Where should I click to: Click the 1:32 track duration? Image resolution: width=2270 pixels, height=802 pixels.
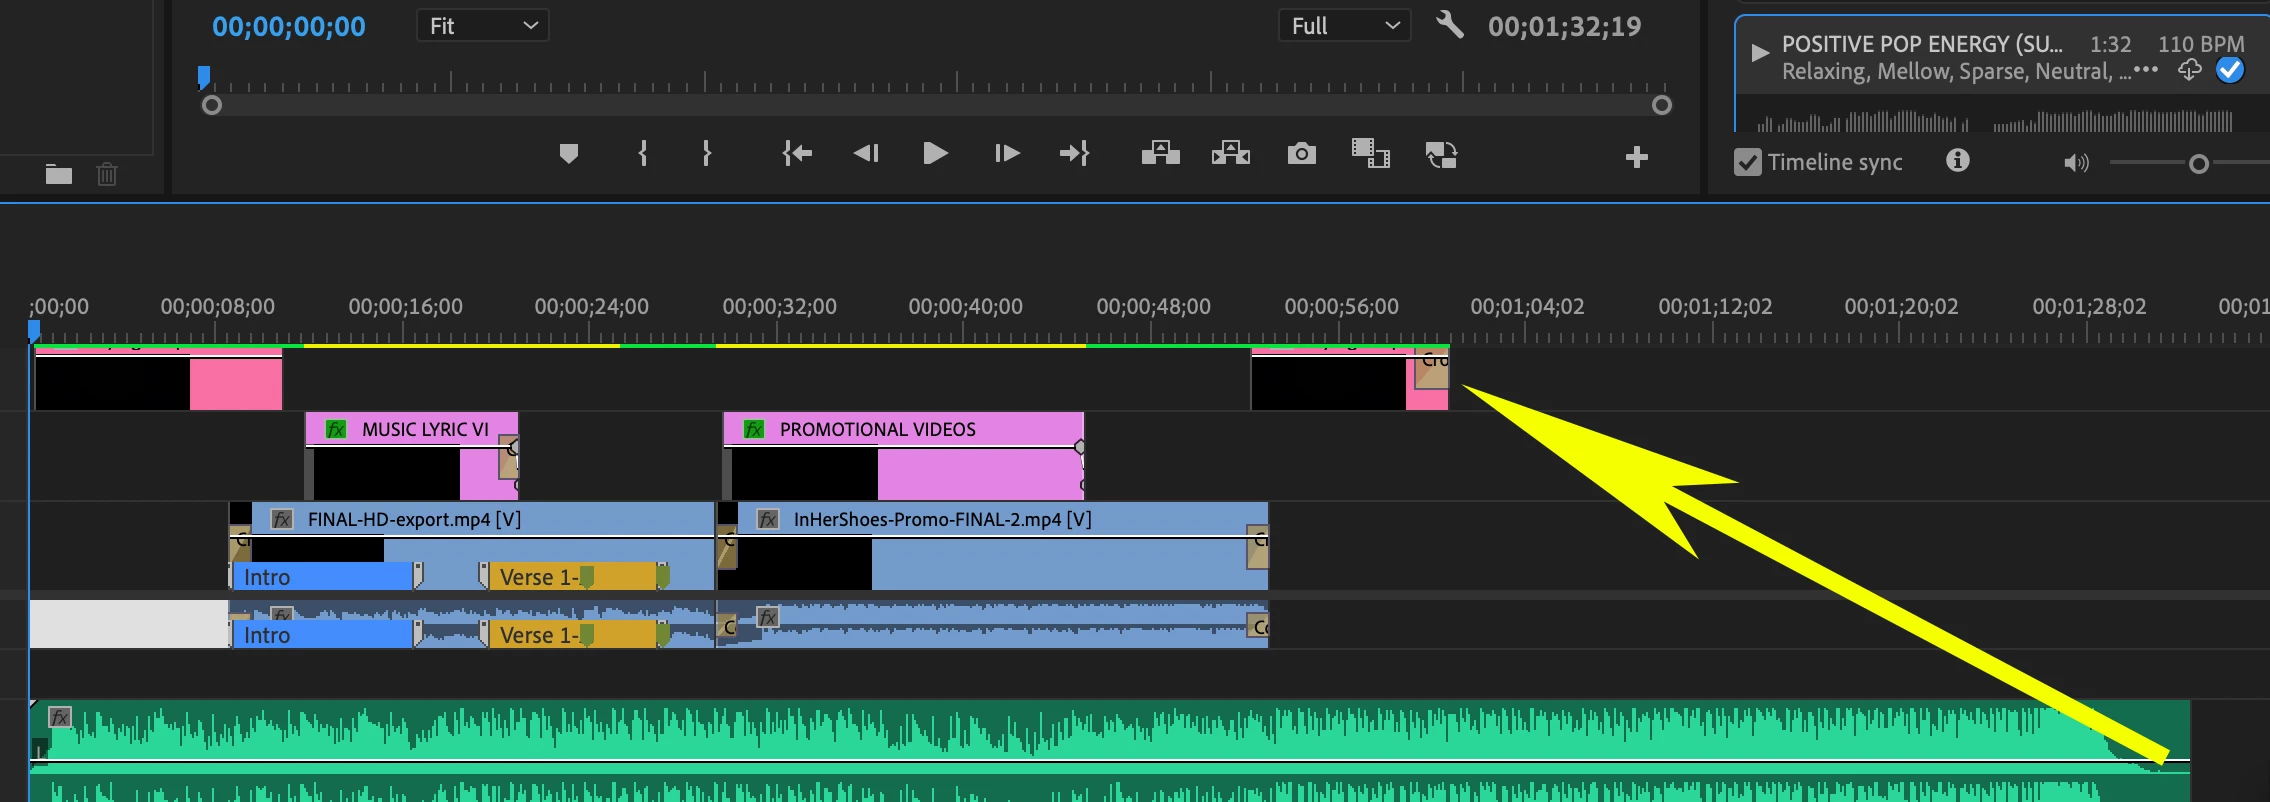pyautogui.click(x=2111, y=44)
